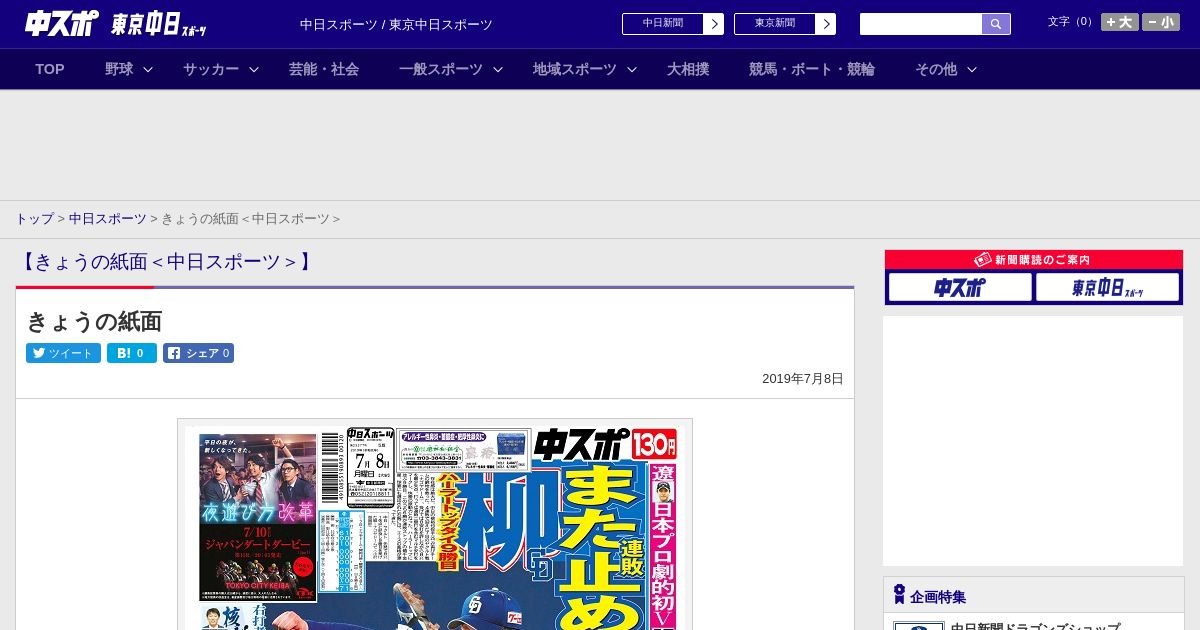Expand the その他 dropdown chevron
Image resolution: width=1200 pixels, height=630 pixels.
click(972, 69)
